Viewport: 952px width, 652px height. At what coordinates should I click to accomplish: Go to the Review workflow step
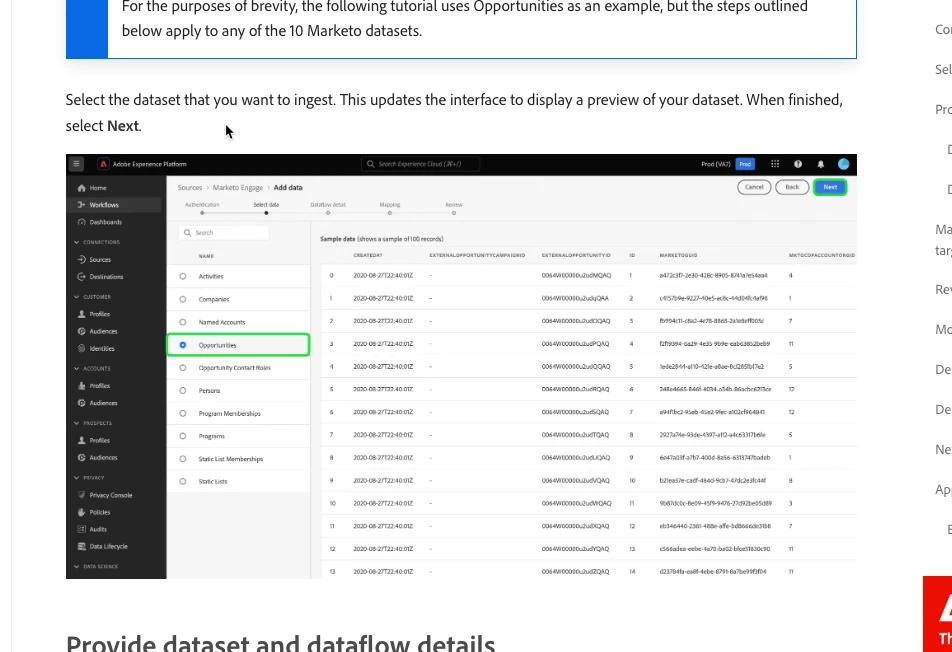click(x=454, y=208)
